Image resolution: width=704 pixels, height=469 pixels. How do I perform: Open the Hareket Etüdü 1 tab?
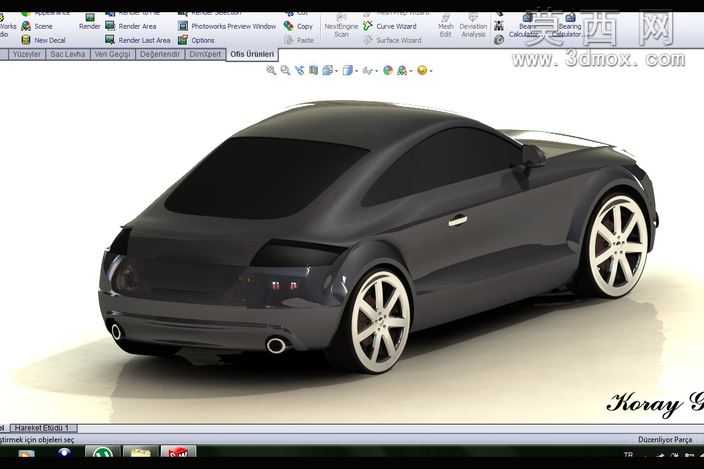click(x=43, y=428)
